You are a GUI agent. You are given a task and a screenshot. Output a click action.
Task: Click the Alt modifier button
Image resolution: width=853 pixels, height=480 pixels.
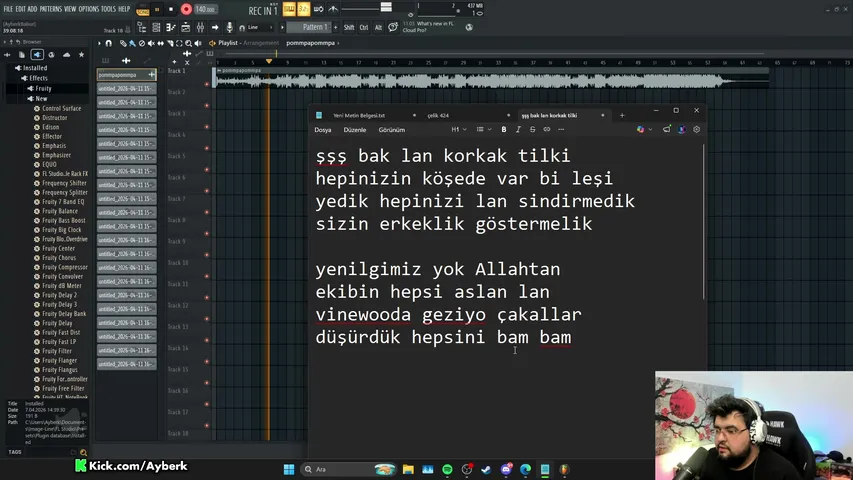click(x=378, y=27)
